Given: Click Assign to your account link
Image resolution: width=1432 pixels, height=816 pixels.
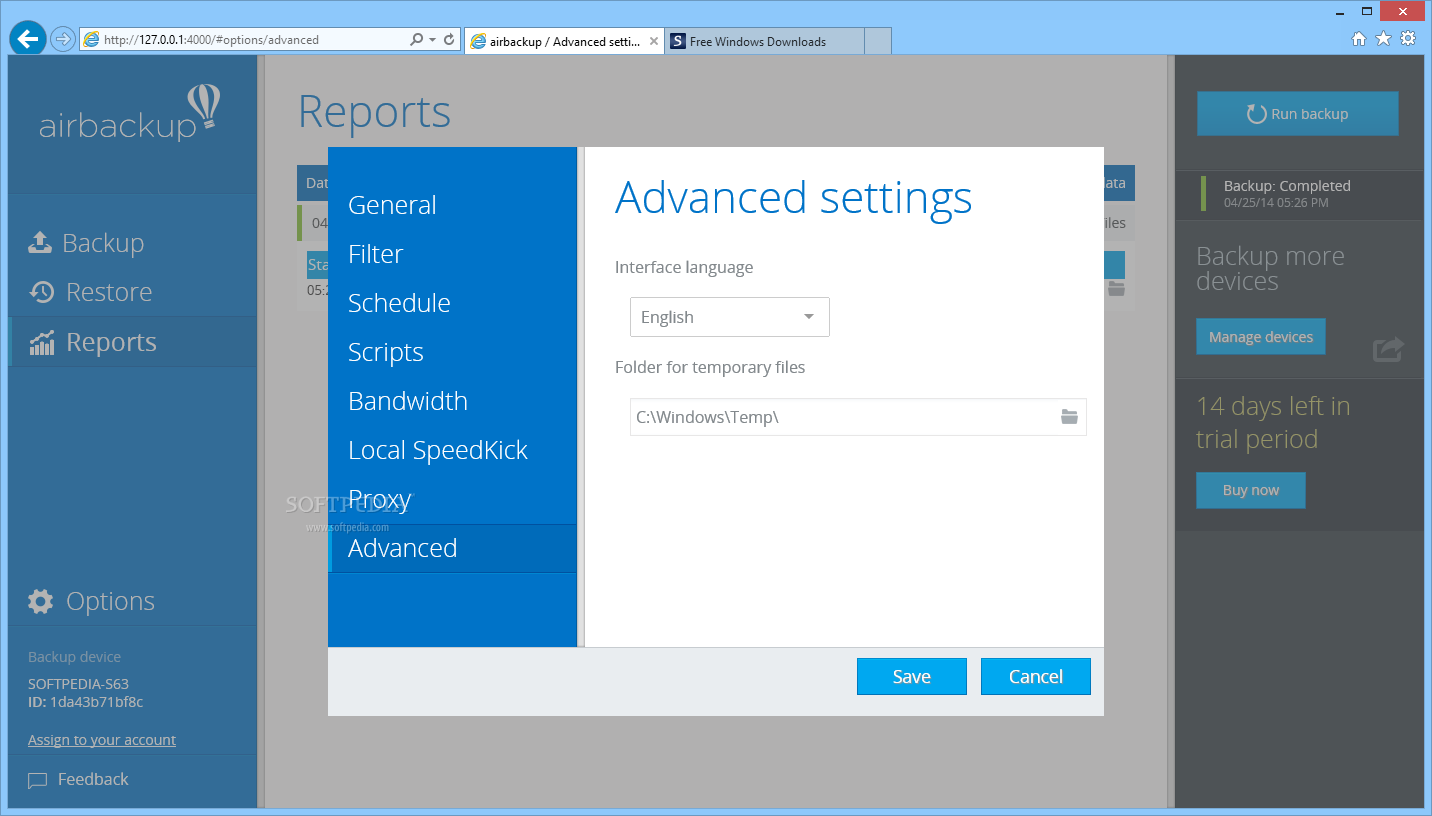Looking at the screenshot, I should (102, 740).
